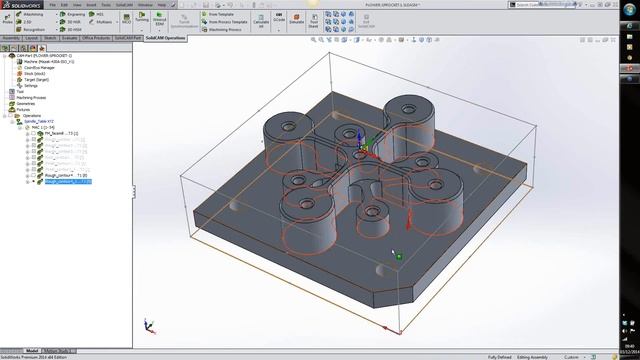The height and width of the screenshot is (360, 640).
Task: Click the panel splitter collapse handle
Action: tap(133, 191)
